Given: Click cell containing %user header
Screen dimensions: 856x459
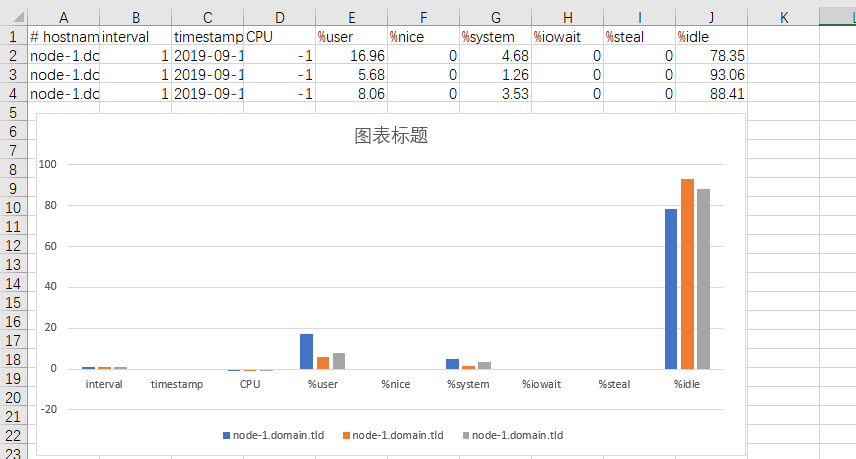Looking at the screenshot, I should pyautogui.click(x=352, y=37).
